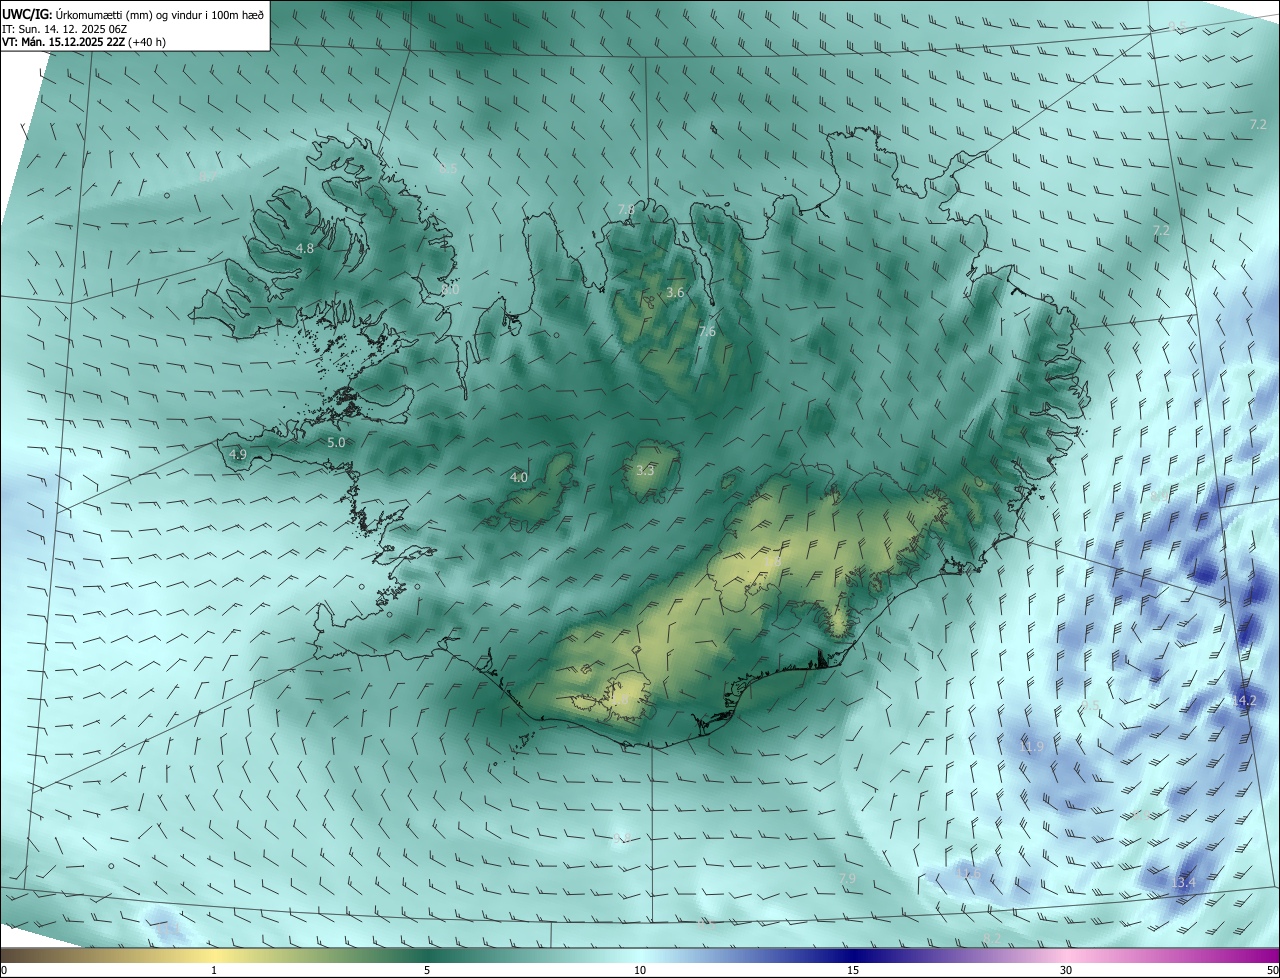
Task: Click the 14.2 value label offshore
Action: tap(1243, 701)
